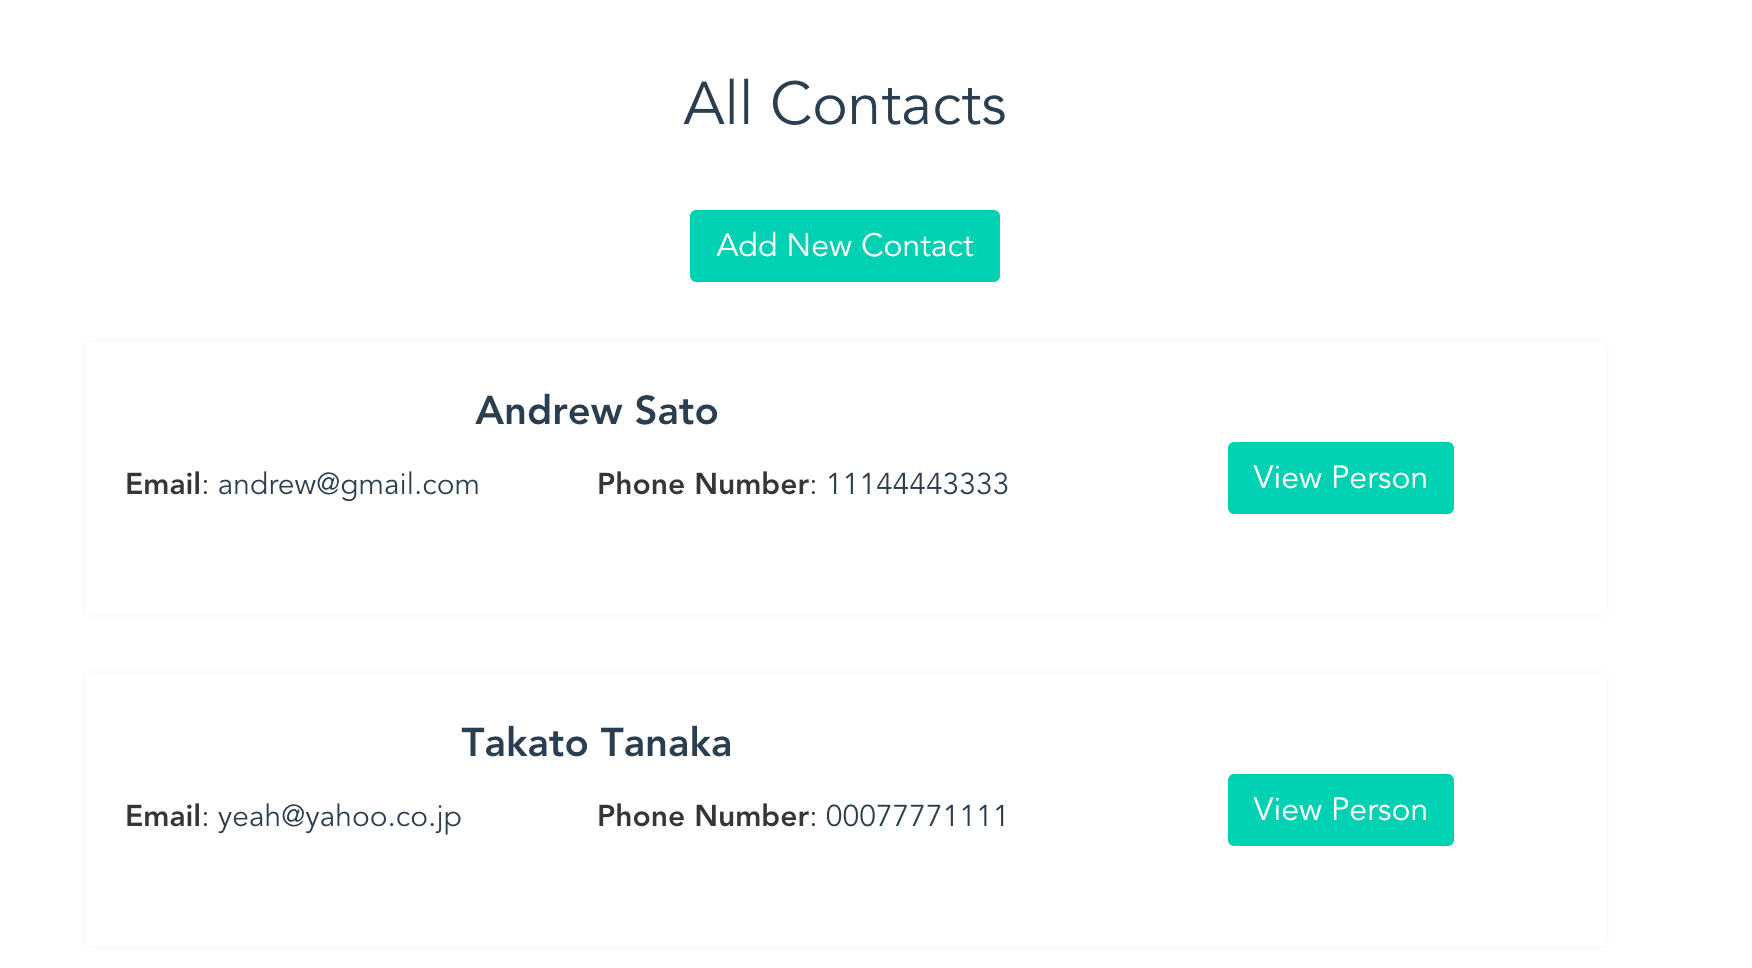
Task: Click the phone number 11144443333
Action: point(916,485)
